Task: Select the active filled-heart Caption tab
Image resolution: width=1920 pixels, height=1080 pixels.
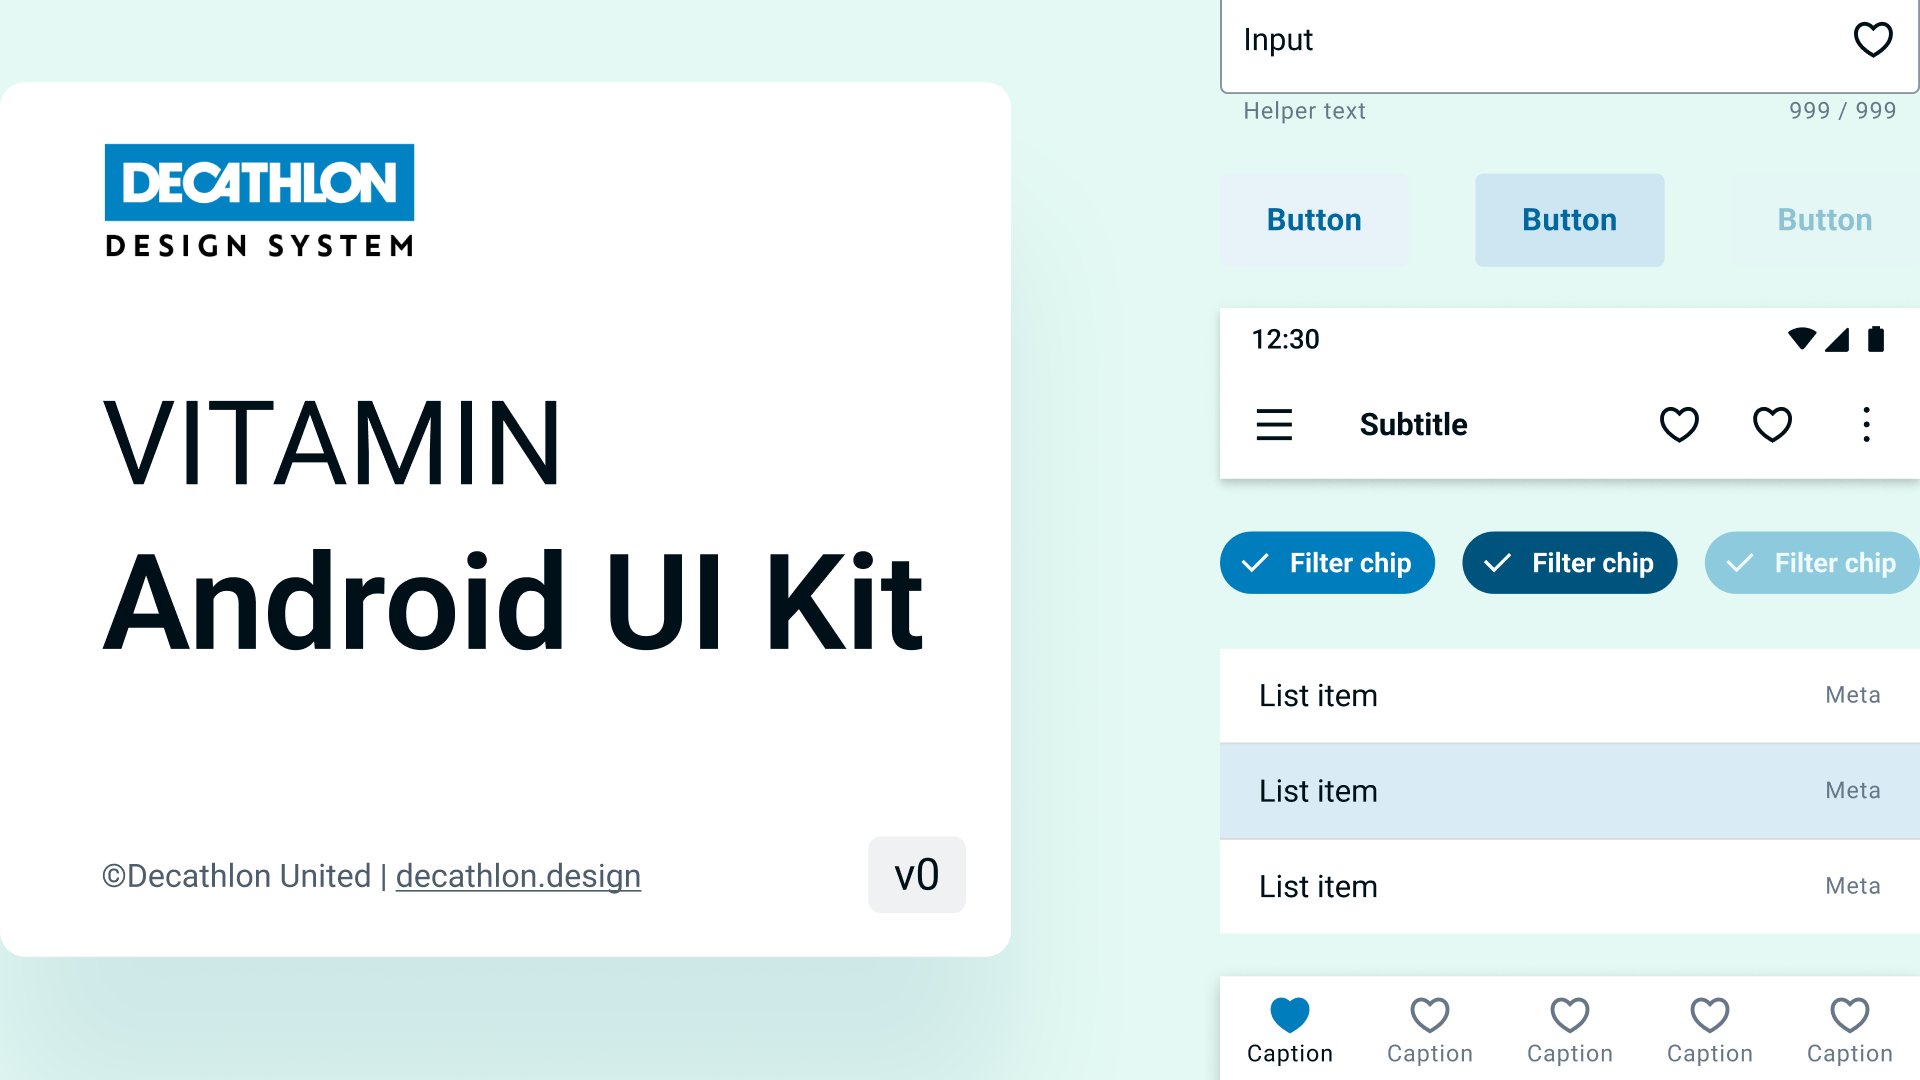Action: [x=1290, y=1030]
